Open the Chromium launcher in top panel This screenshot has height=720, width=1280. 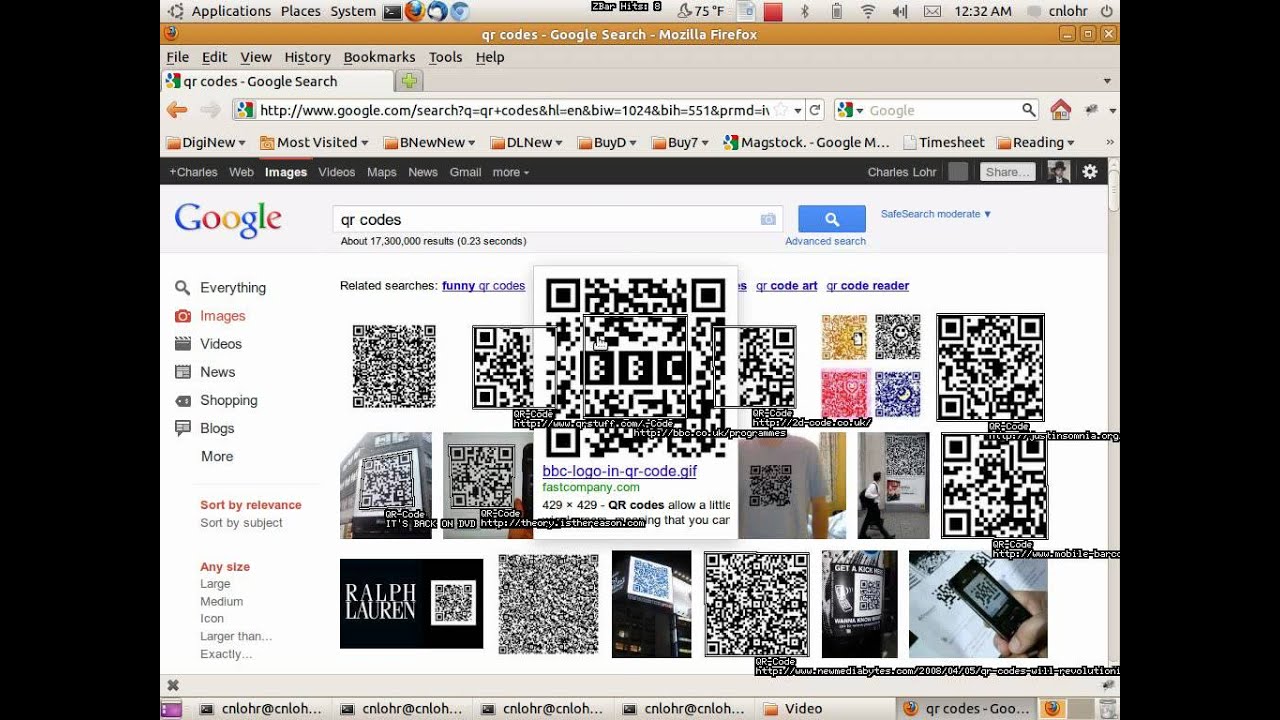coord(460,11)
